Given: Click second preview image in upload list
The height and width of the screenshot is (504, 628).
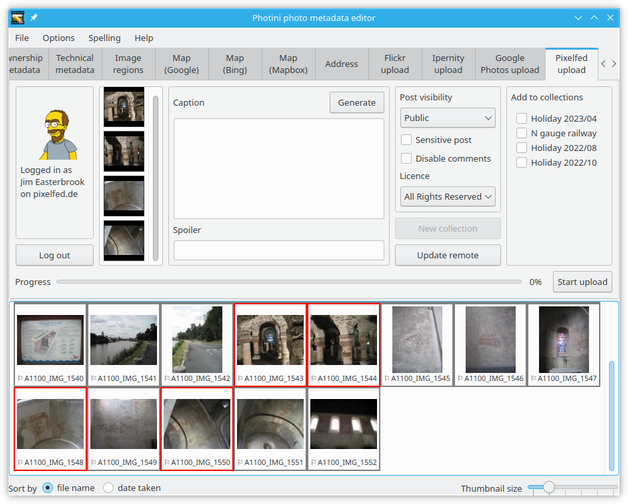Looking at the screenshot, I should pyautogui.click(x=124, y=151).
